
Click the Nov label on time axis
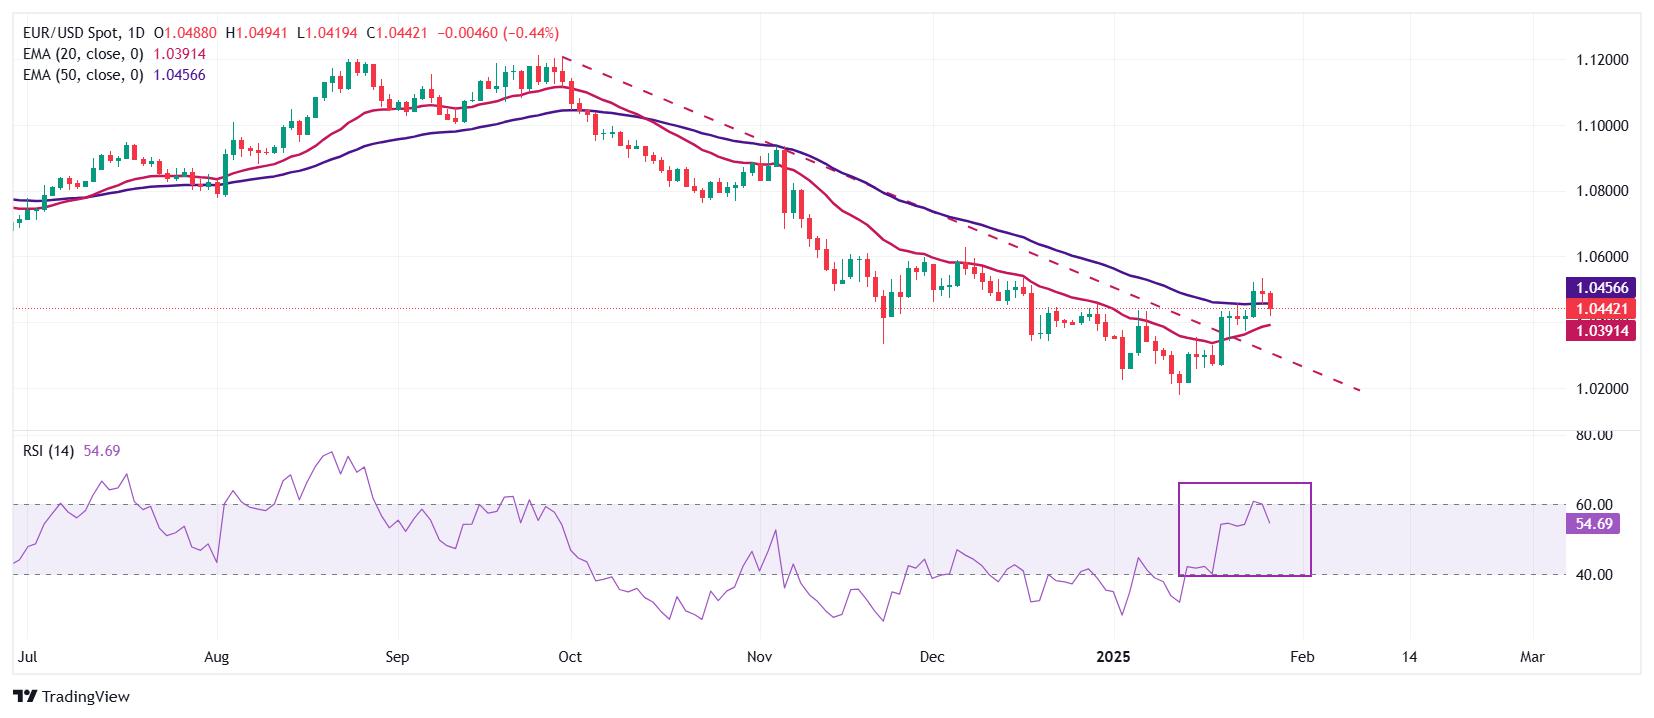(760, 657)
